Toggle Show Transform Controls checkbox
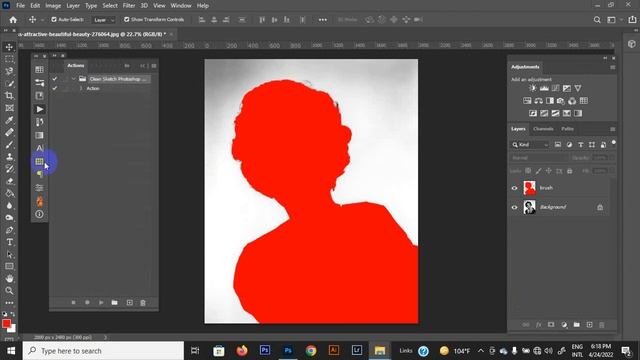 (127, 20)
